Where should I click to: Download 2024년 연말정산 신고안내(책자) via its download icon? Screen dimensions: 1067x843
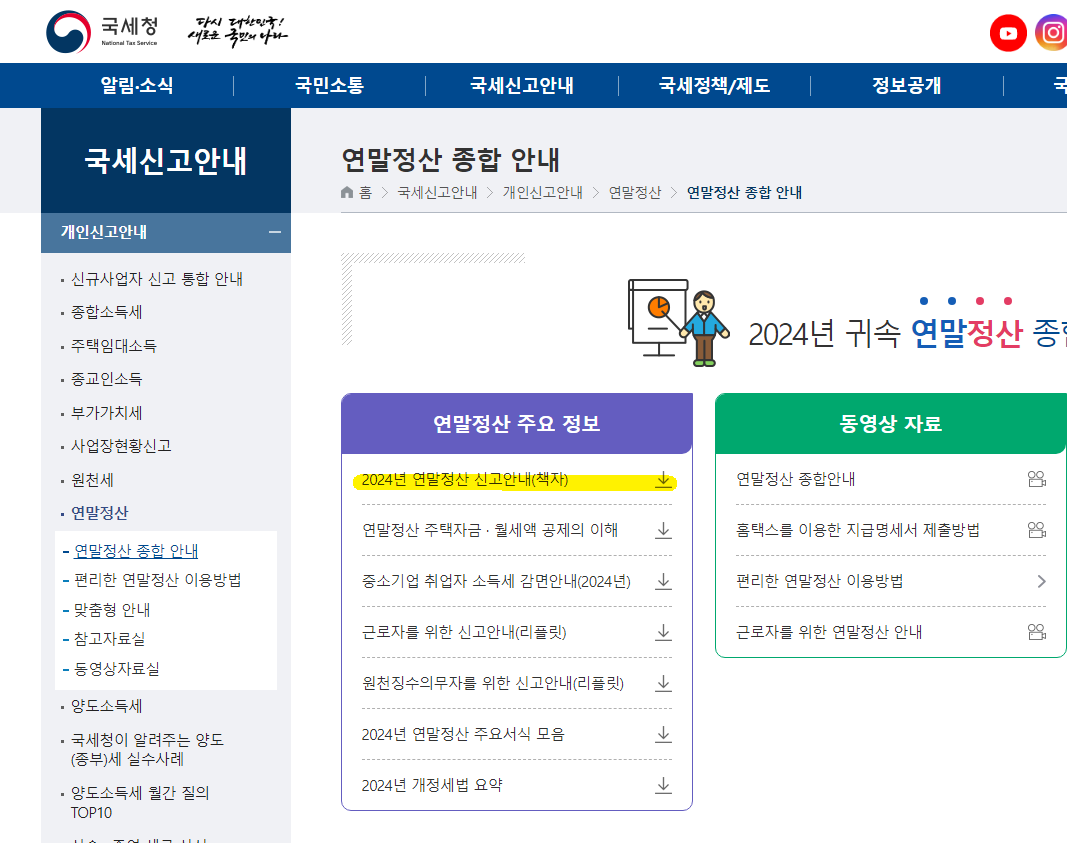tap(663, 479)
